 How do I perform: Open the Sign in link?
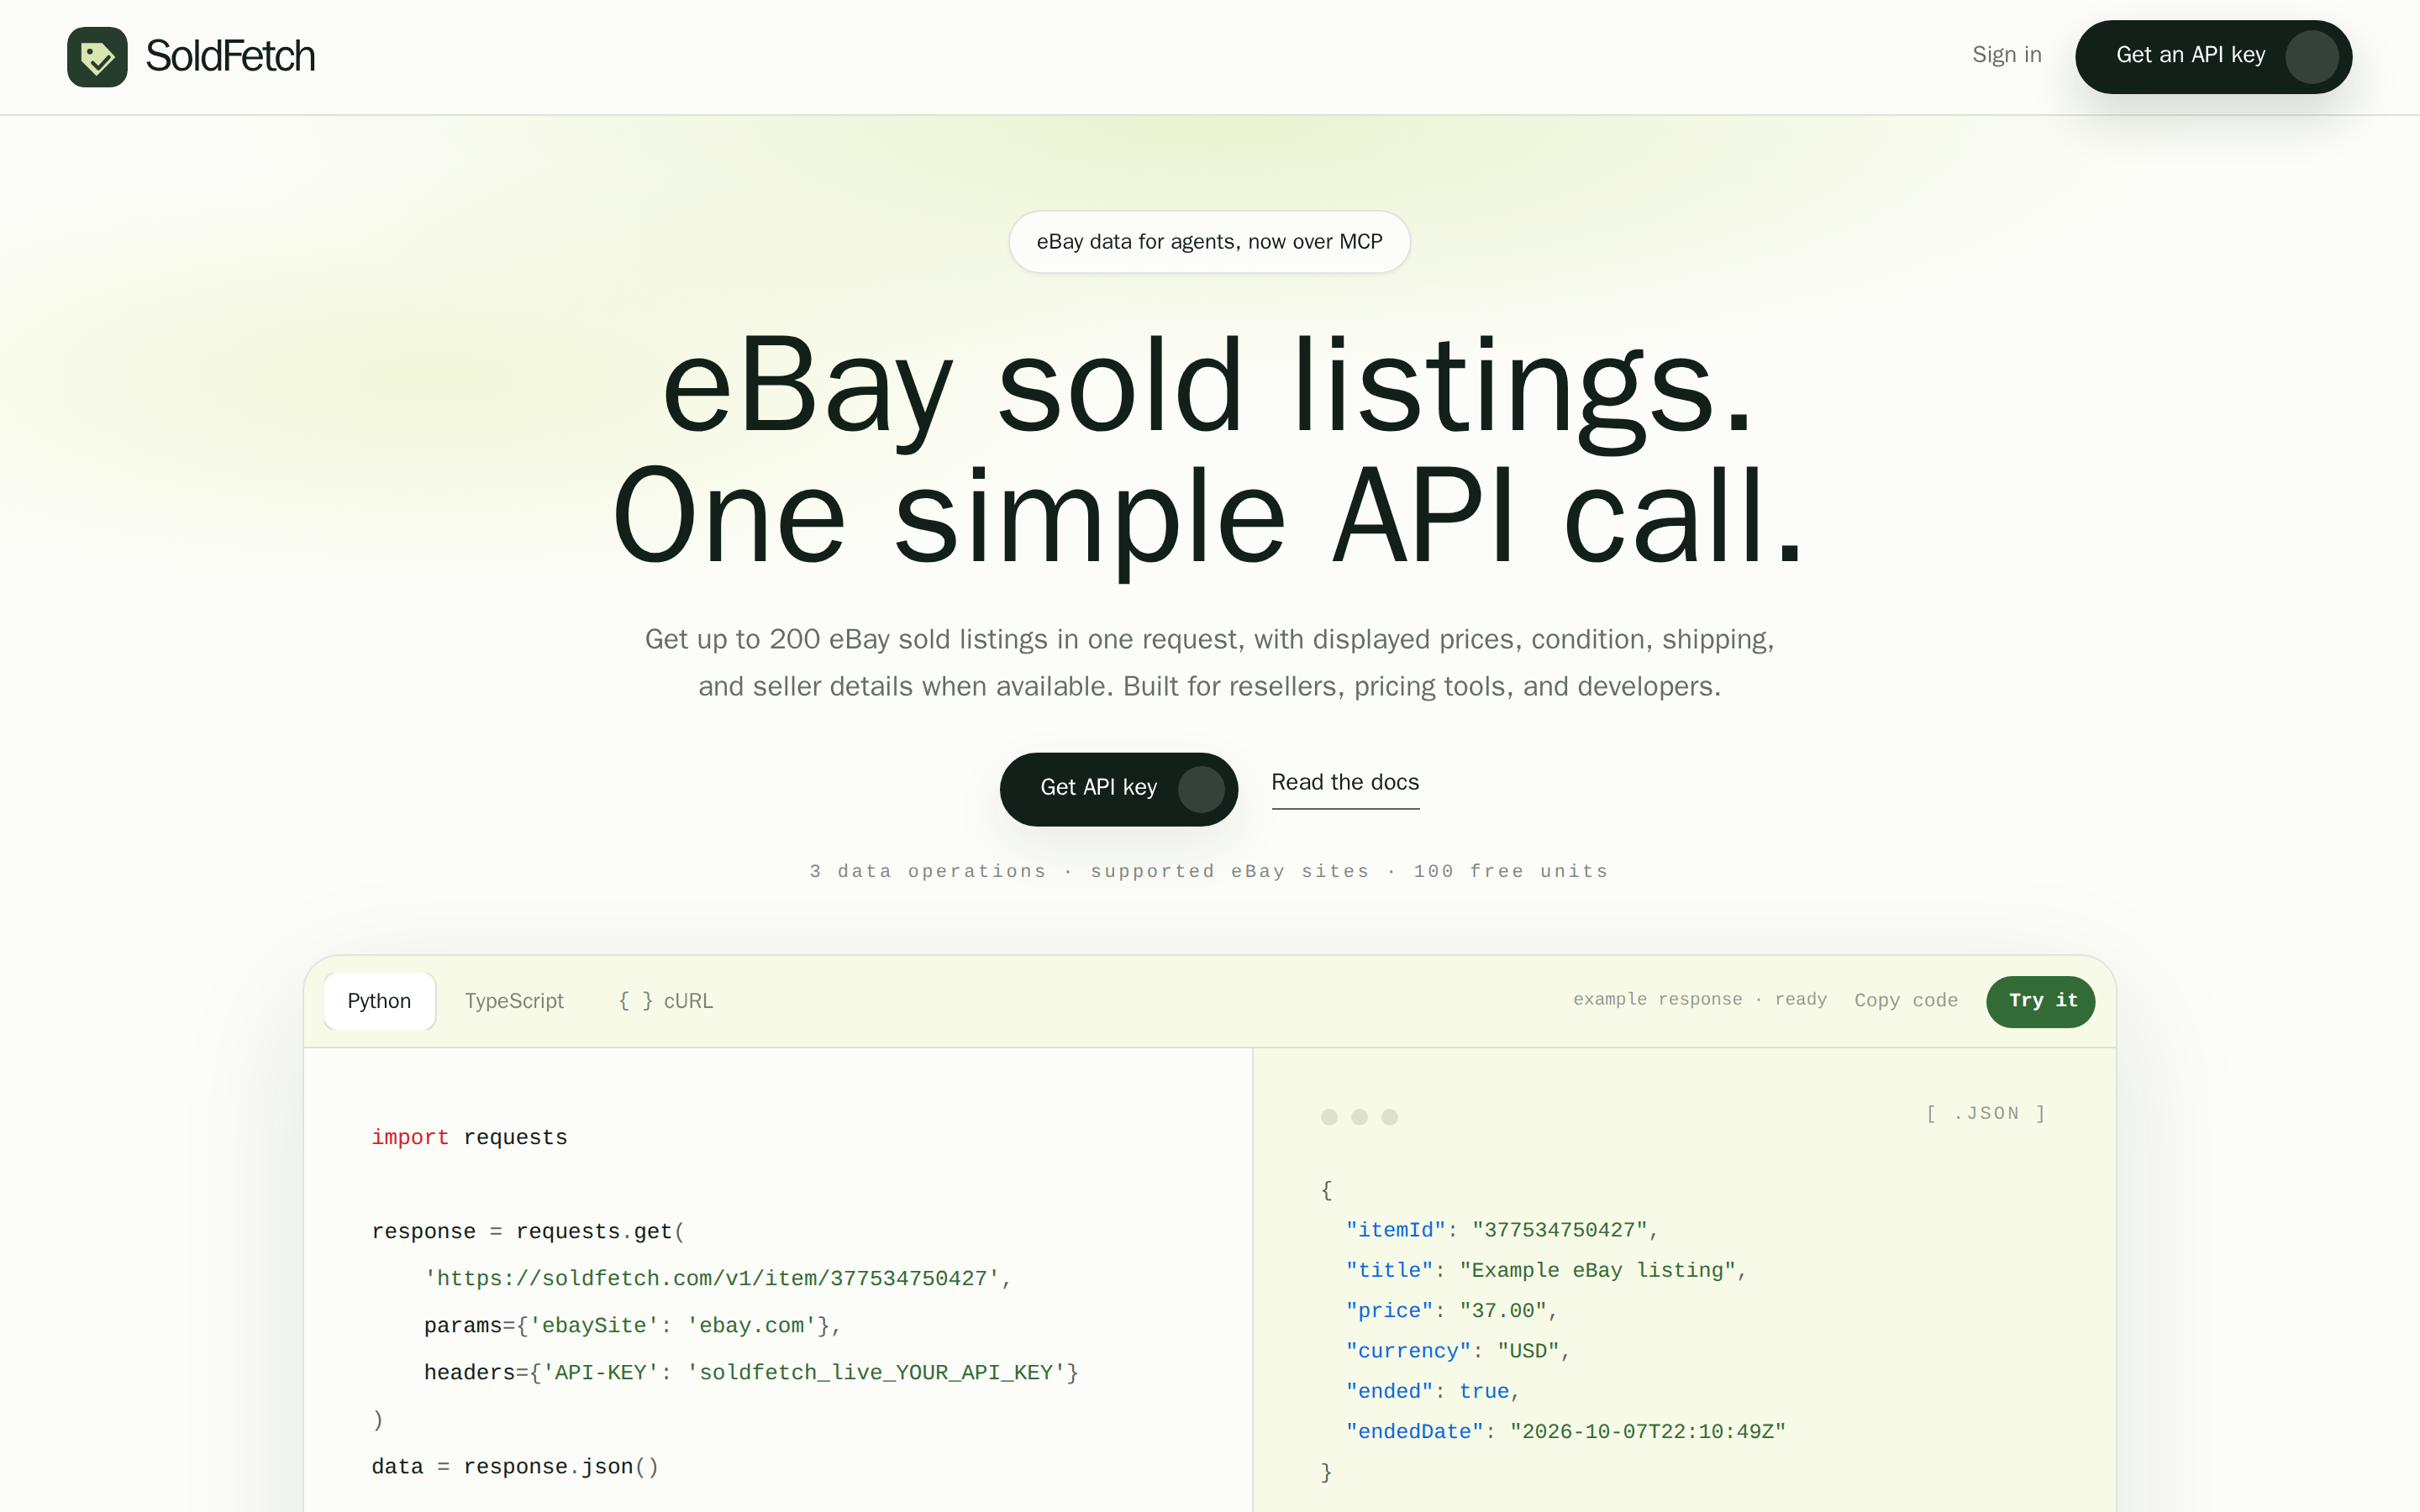[2006, 55]
